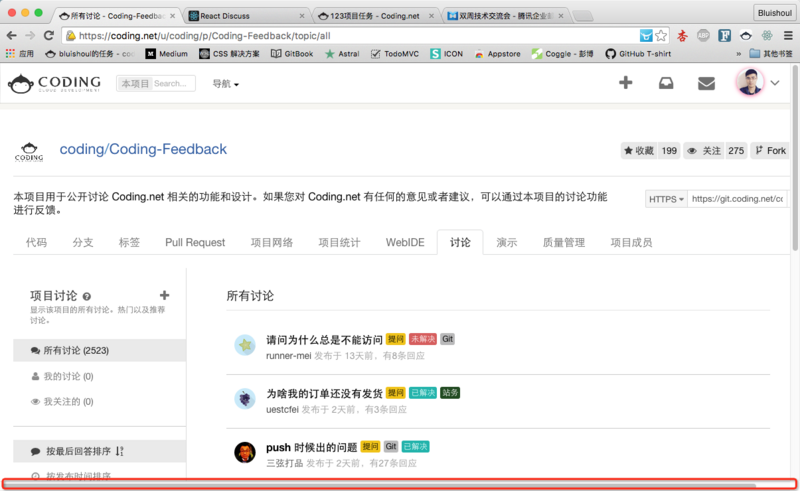Click the plus icon in top navigation
Screen dimensions: 800x491
pyautogui.click(x=626, y=83)
